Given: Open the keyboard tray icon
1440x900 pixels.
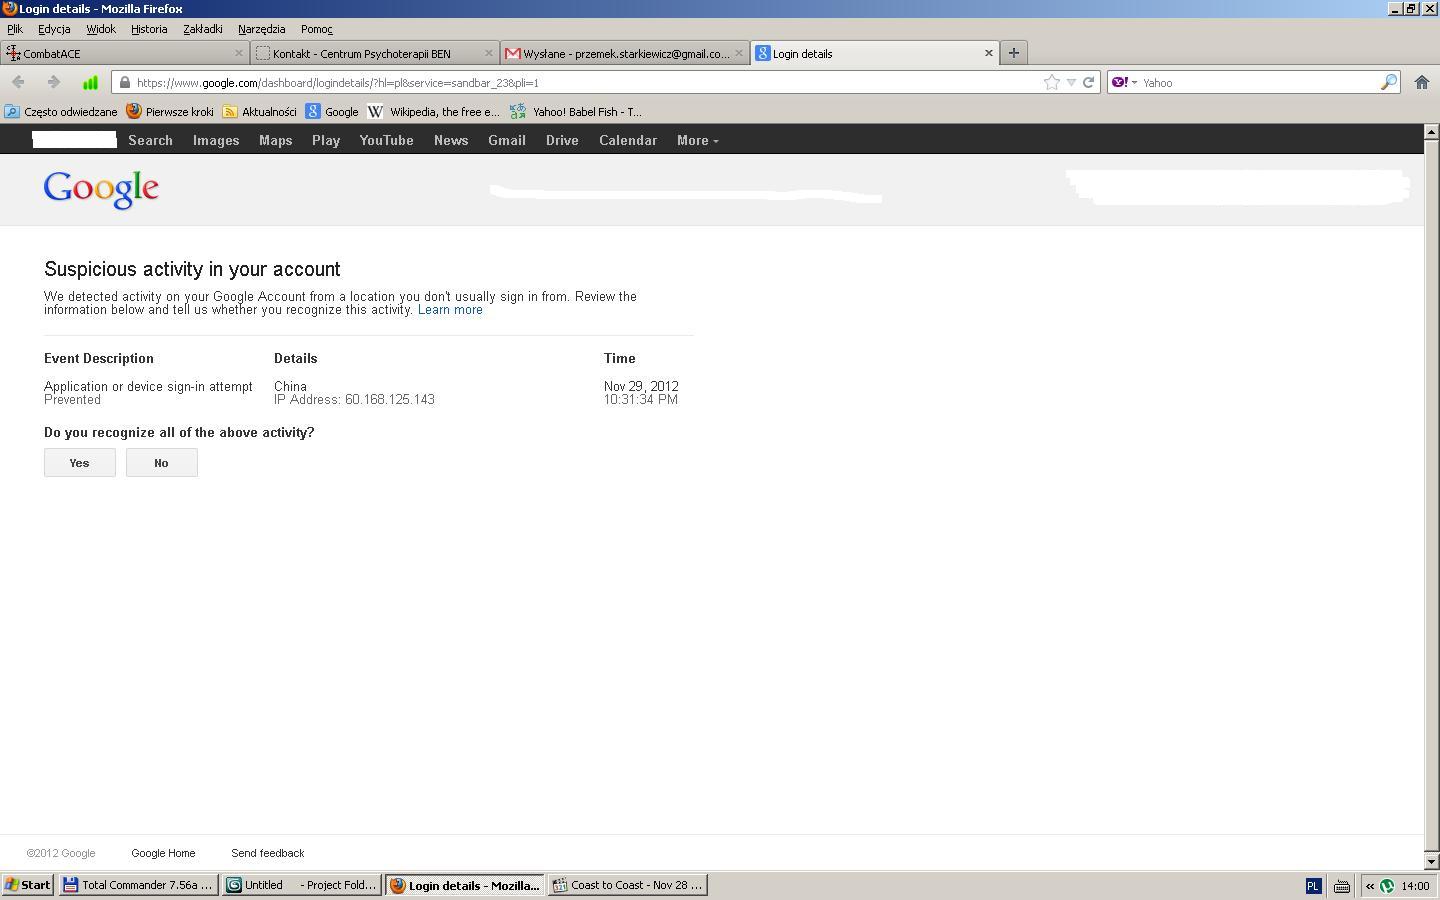Looking at the screenshot, I should pos(1342,886).
